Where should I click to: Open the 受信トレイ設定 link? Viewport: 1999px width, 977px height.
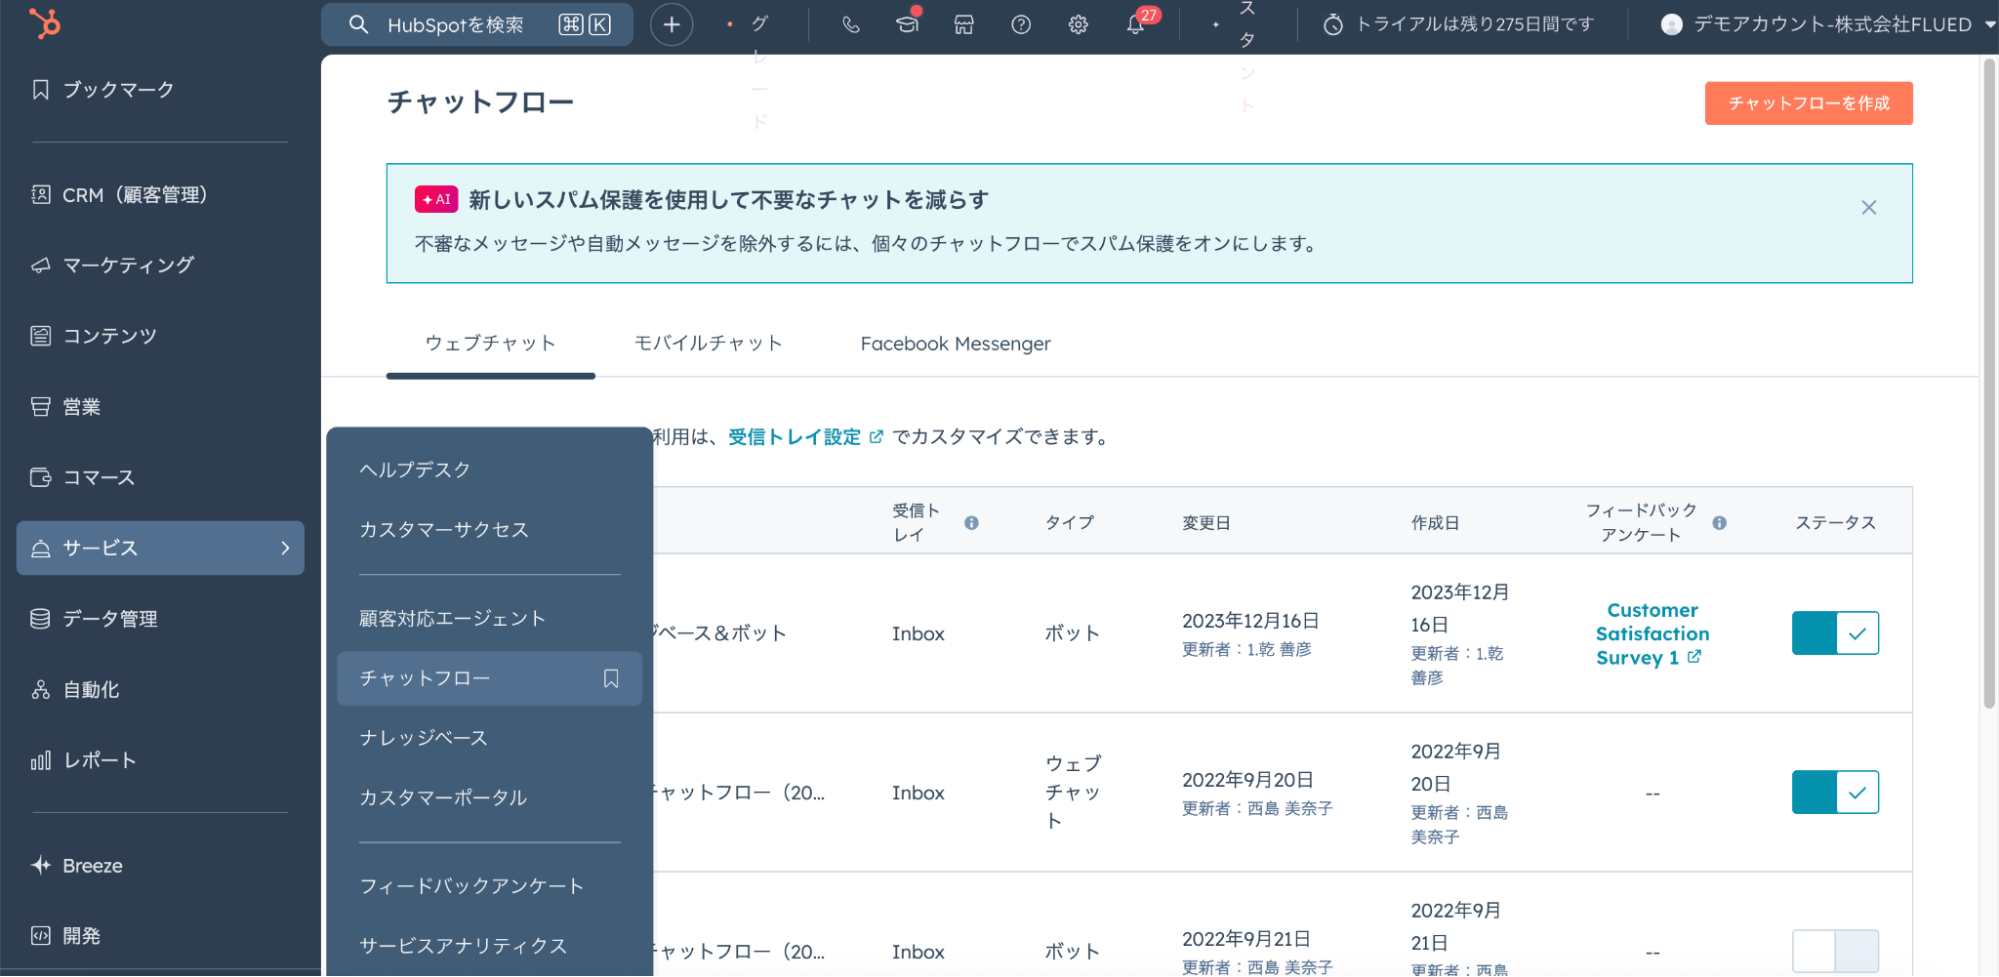point(795,437)
